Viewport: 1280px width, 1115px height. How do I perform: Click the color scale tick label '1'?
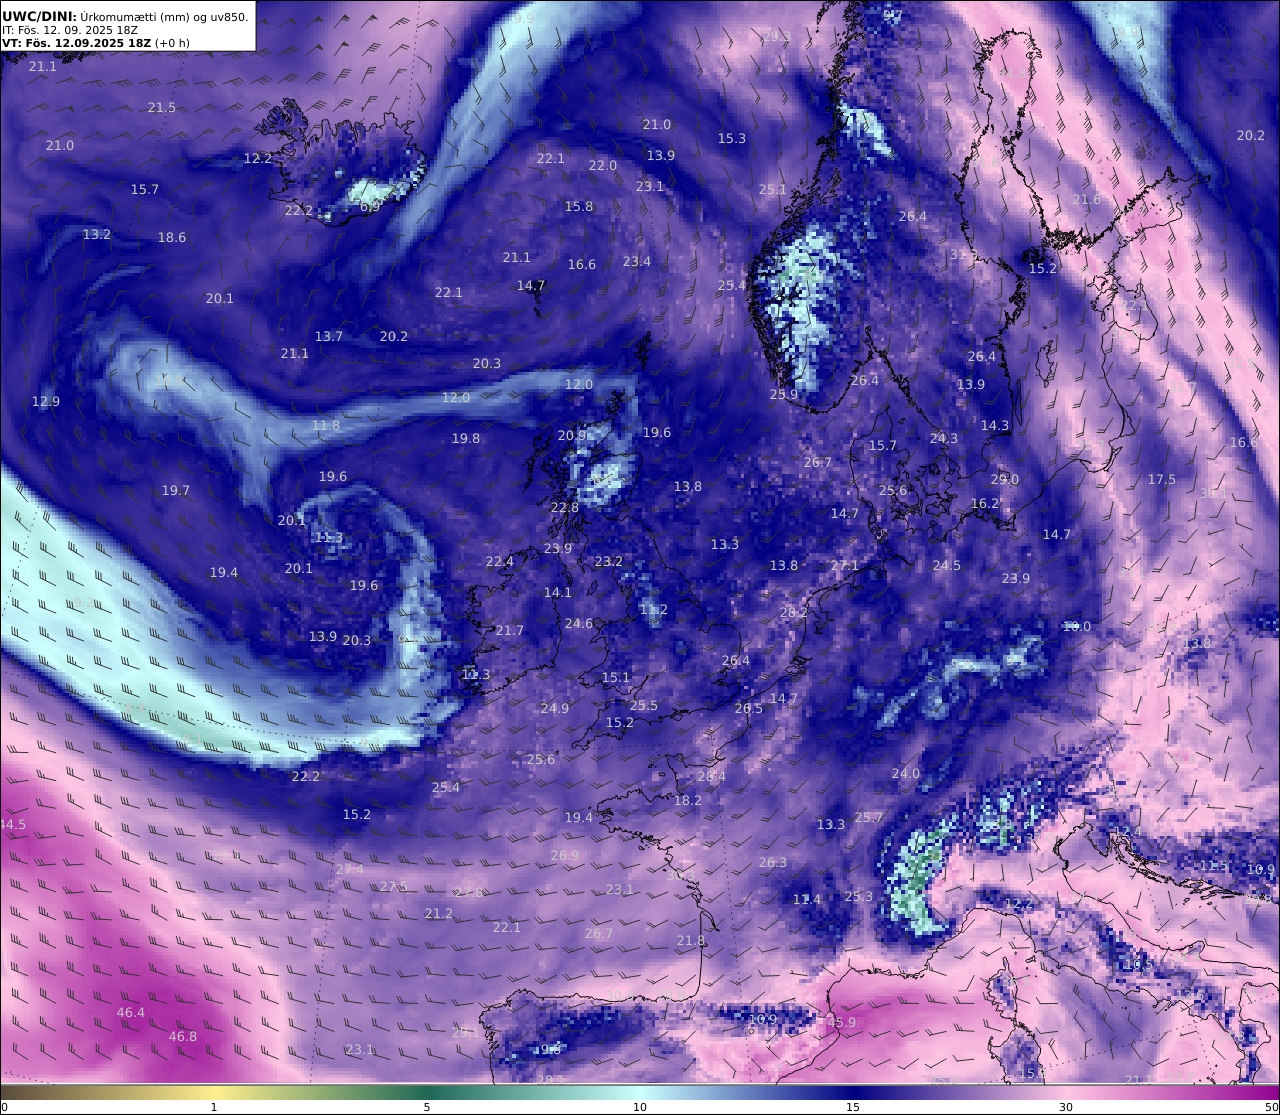tap(213, 1107)
